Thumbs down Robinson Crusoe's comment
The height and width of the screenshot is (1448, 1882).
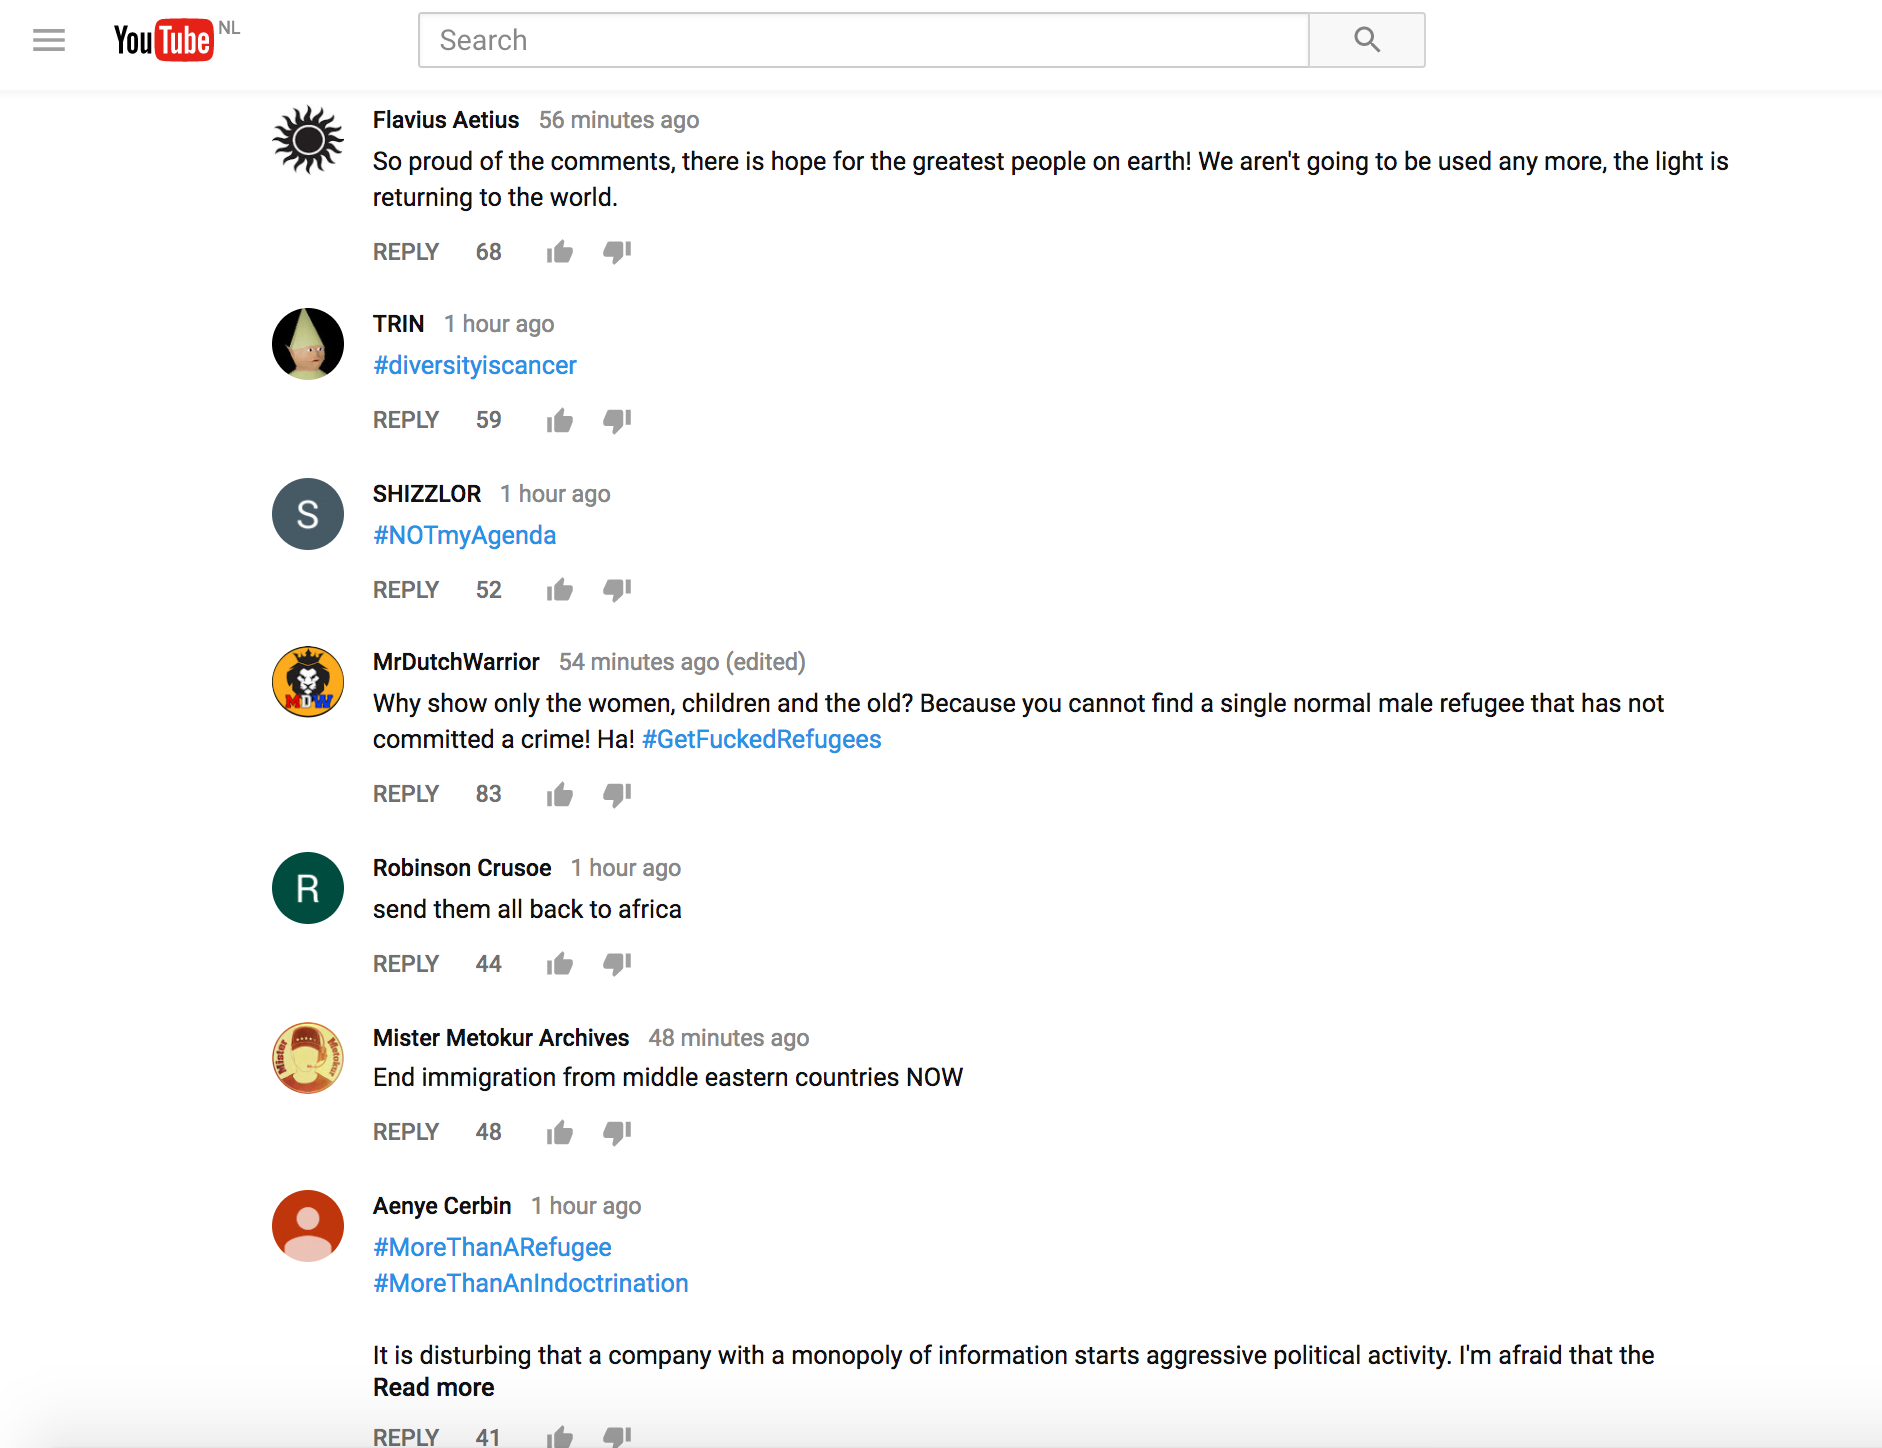617,964
